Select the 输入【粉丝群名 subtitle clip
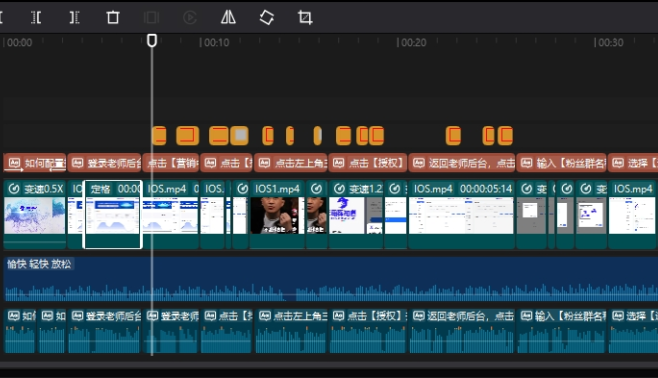Screen dimensions: 658x378 pyautogui.click(x=561, y=163)
